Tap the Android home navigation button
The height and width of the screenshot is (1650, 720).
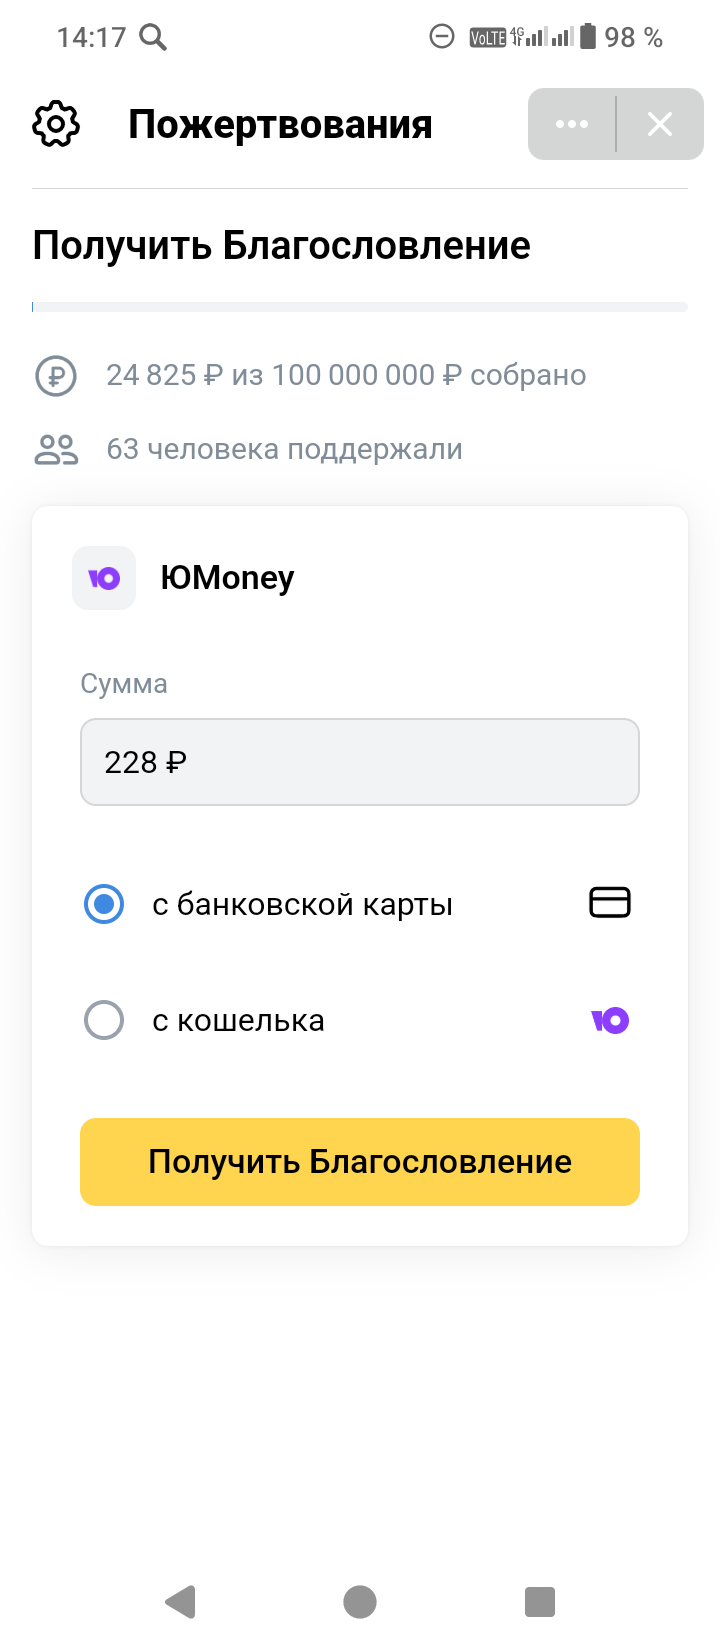(x=360, y=1601)
